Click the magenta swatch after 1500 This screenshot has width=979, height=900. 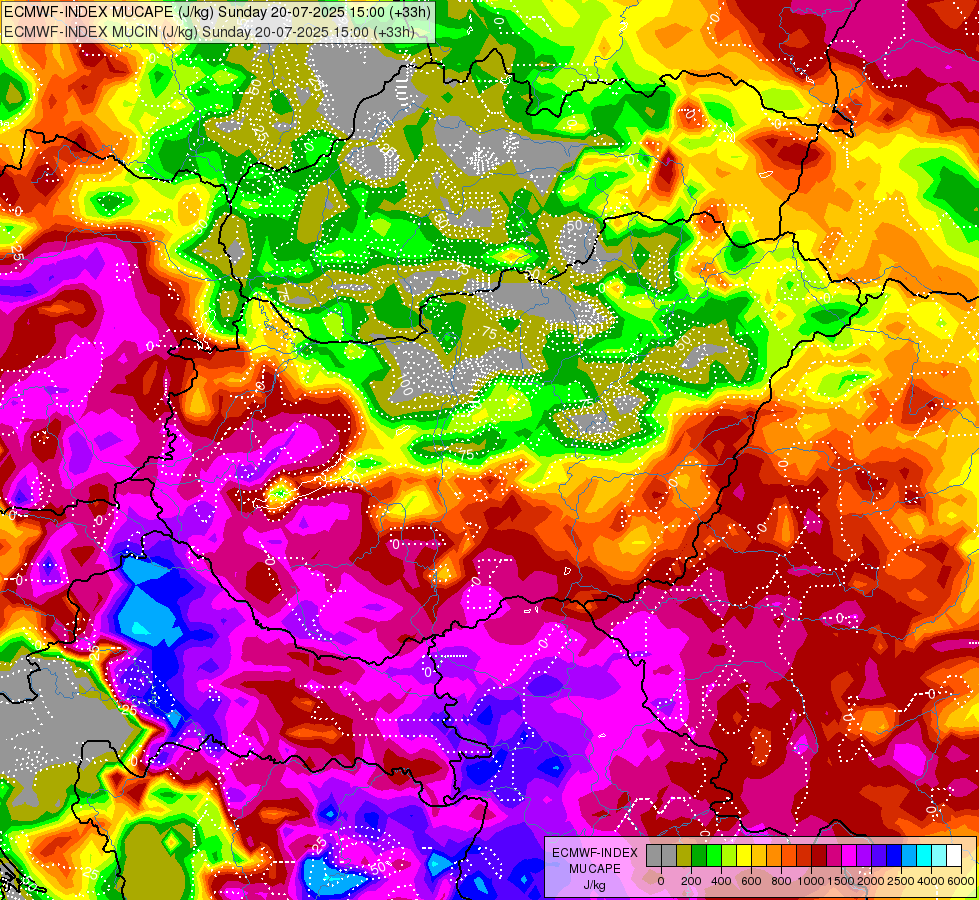[850, 856]
